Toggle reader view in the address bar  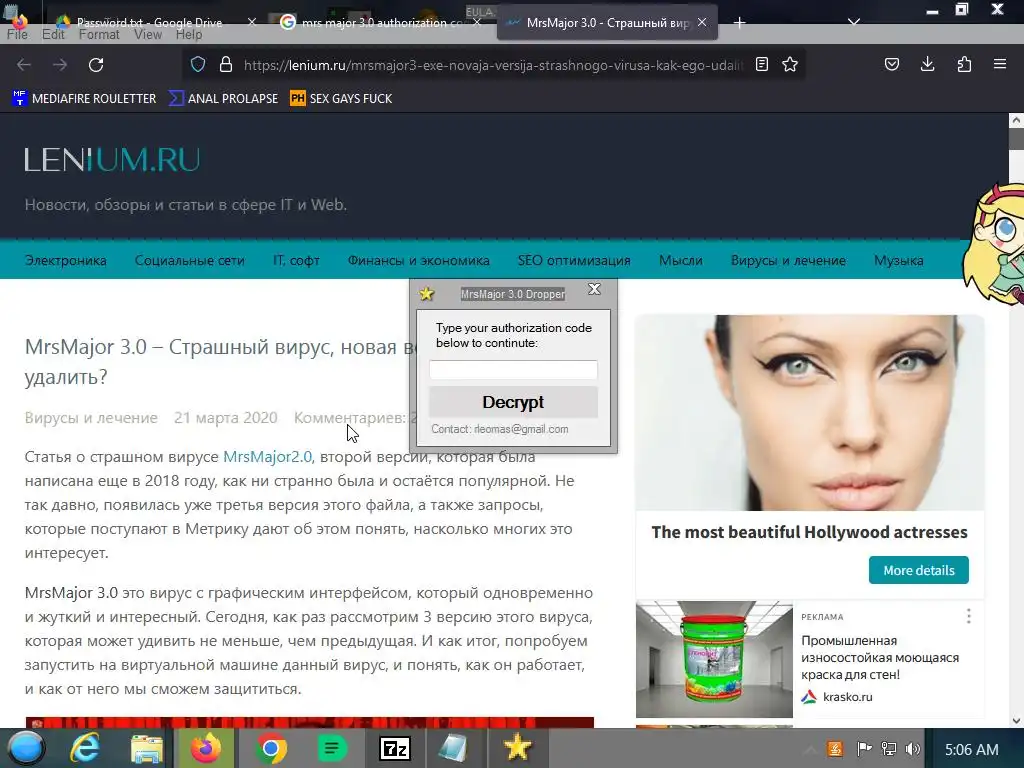[x=761, y=64]
